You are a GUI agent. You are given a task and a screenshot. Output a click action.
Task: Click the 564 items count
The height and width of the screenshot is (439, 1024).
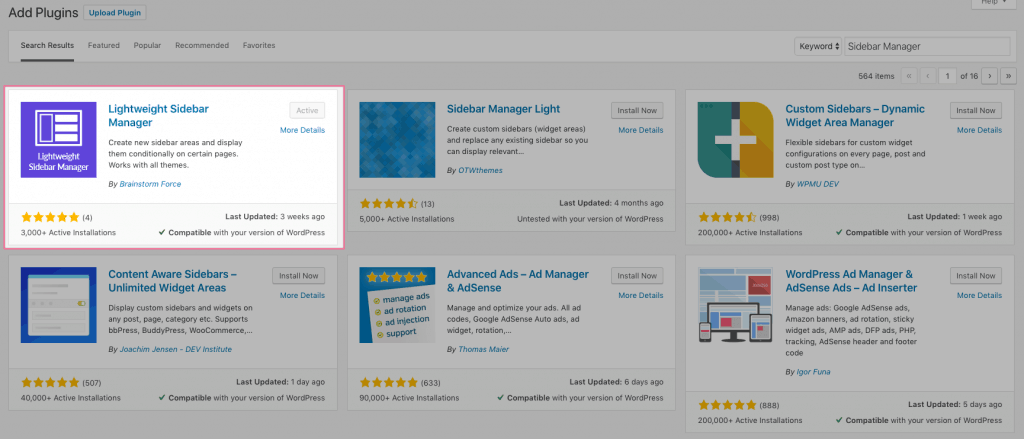876,76
